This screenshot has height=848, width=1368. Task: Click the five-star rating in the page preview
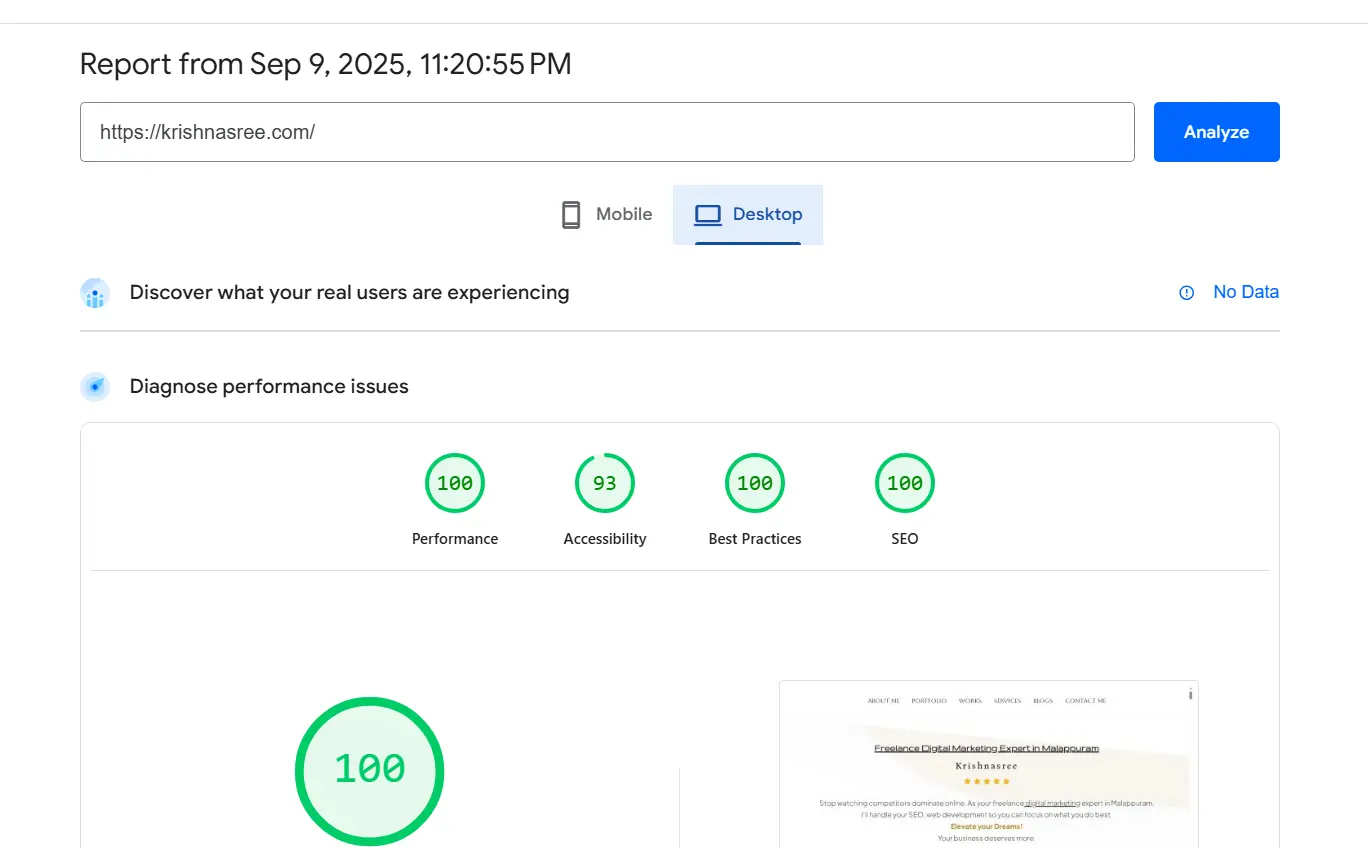[986, 781]
